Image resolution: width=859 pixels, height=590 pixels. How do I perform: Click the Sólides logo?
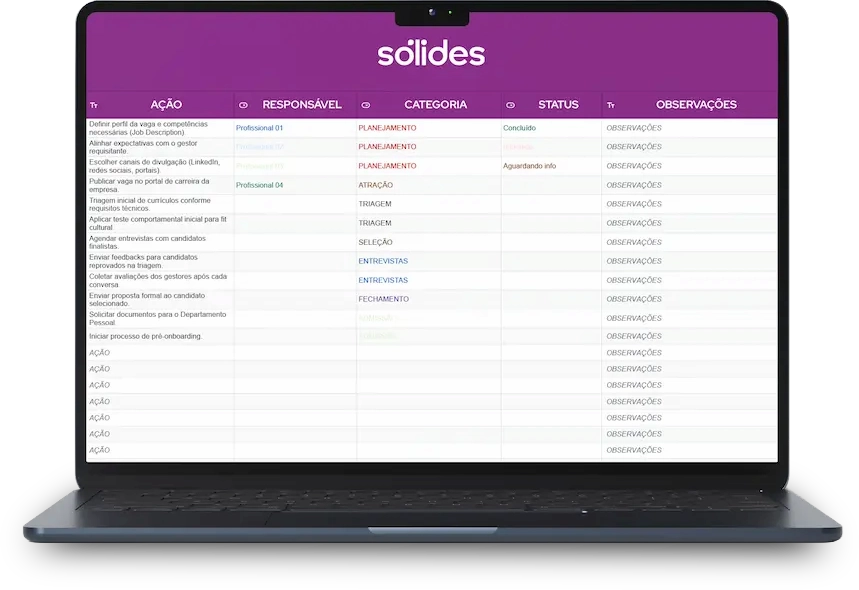tap(431, 53)
